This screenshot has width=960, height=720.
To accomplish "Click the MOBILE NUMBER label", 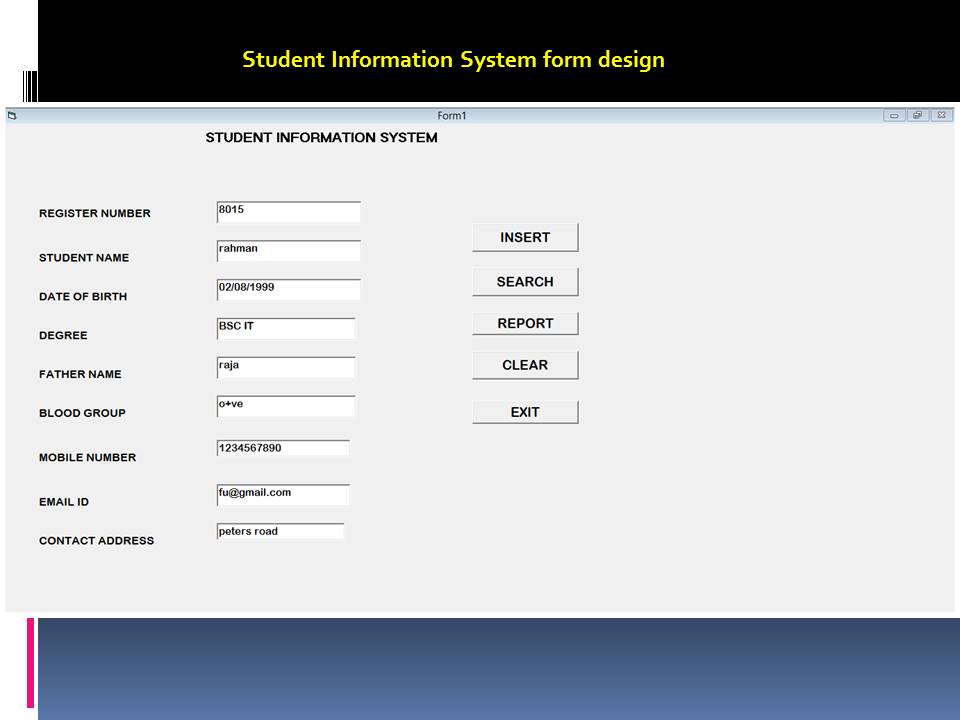I will pos(88,457).
